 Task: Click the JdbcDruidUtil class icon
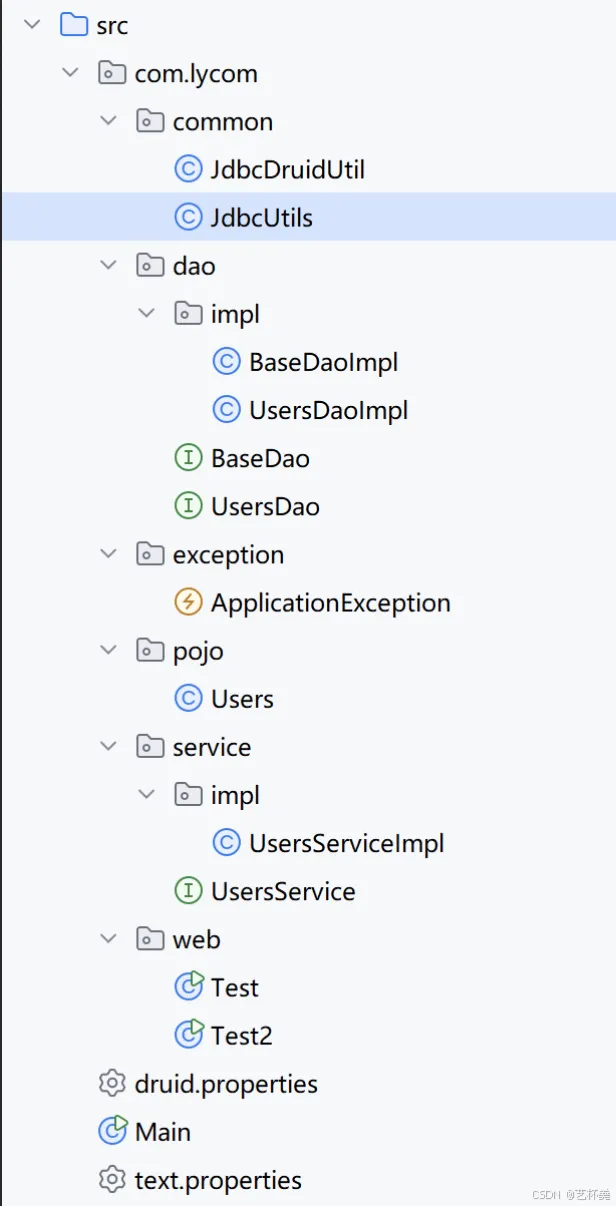tap(188, 169)
